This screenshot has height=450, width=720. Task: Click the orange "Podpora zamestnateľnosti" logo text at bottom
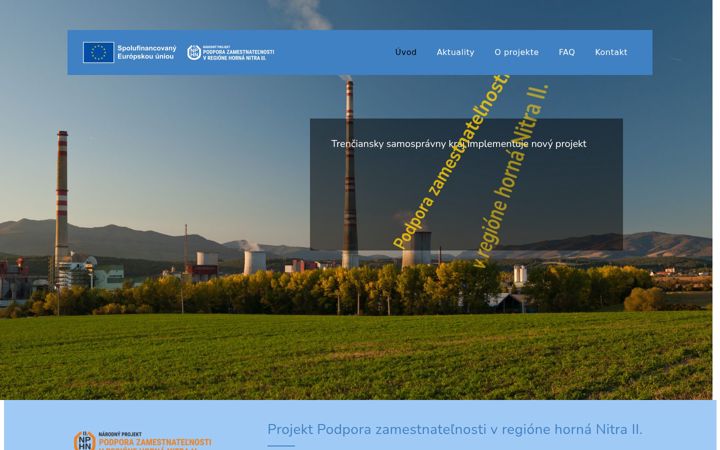click(x=155, y=443)
